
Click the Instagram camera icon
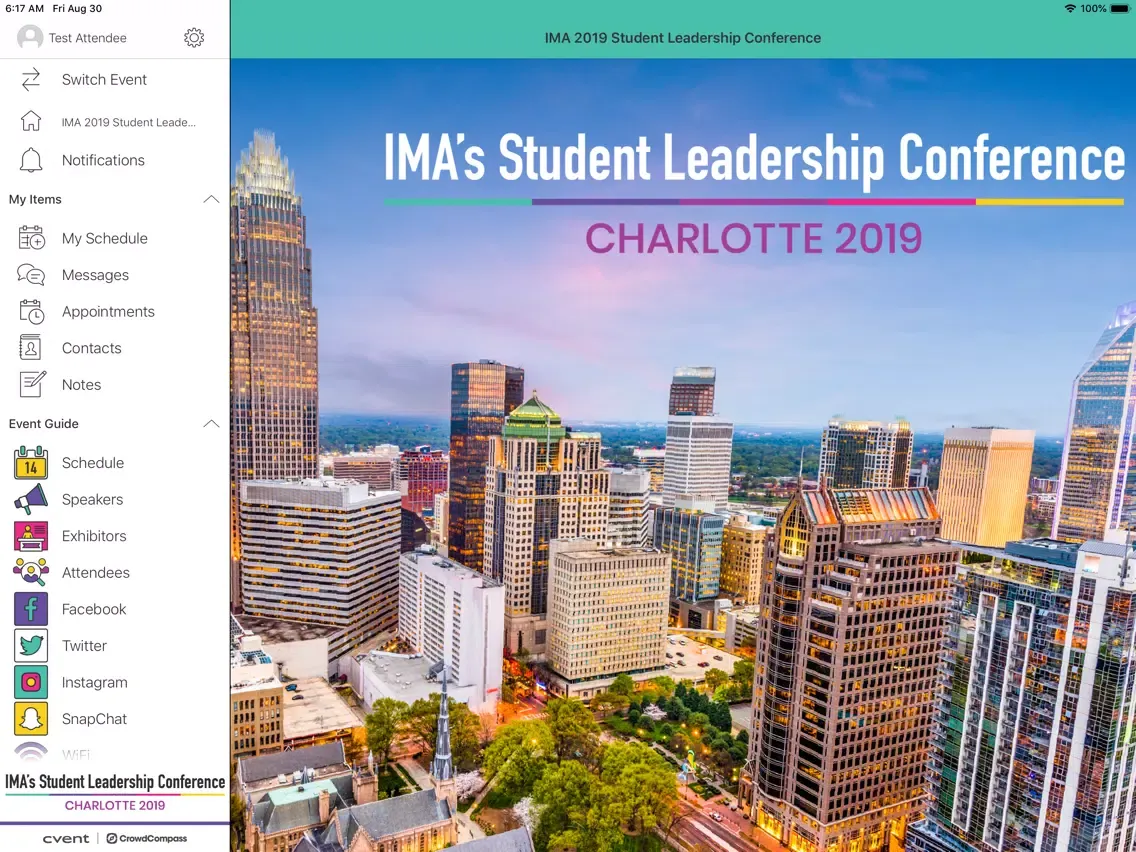(31, 682)
